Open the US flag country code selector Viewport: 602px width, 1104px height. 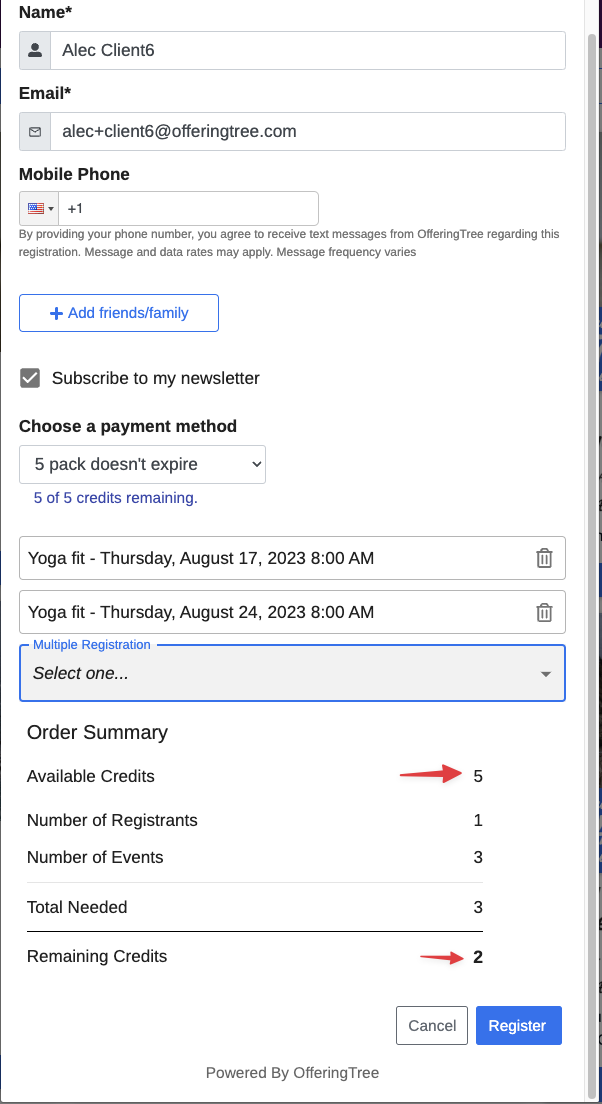(39, 208)
